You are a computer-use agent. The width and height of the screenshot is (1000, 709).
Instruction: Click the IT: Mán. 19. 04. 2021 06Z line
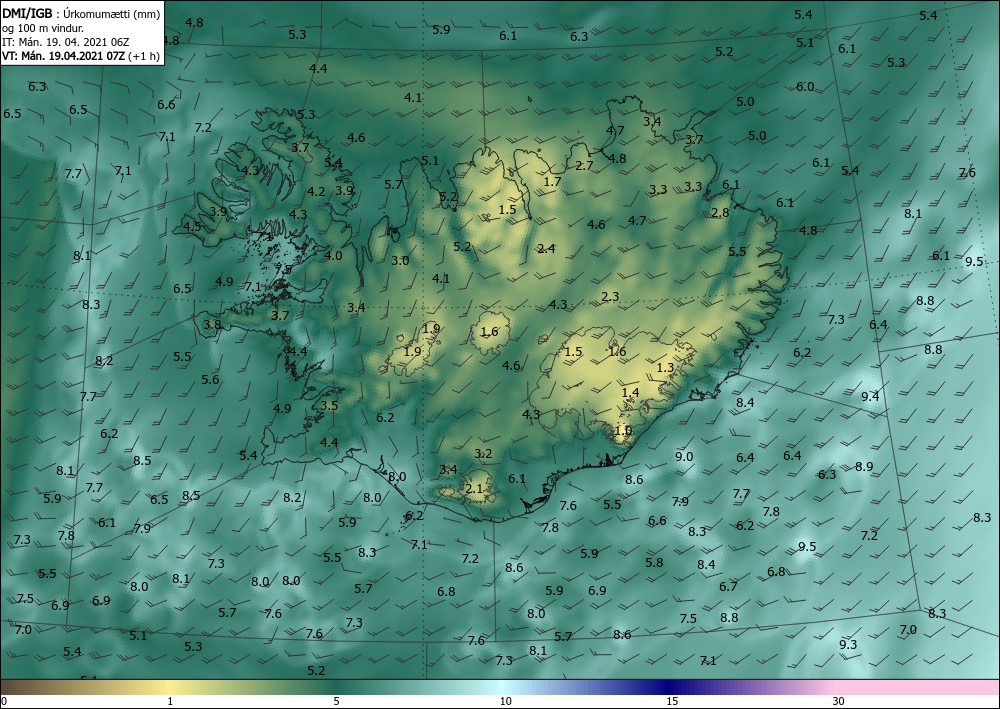(x=66, y=42)
